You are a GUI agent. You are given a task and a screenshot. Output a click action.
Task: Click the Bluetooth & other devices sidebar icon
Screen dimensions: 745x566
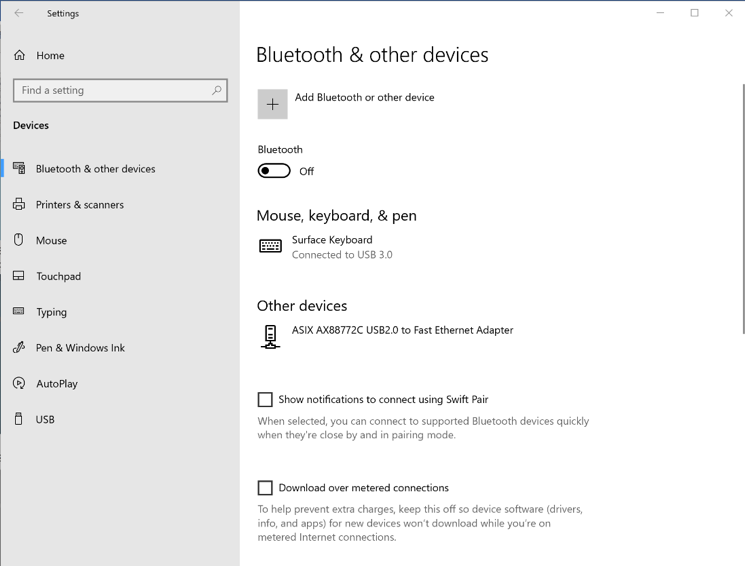(19, 168)
